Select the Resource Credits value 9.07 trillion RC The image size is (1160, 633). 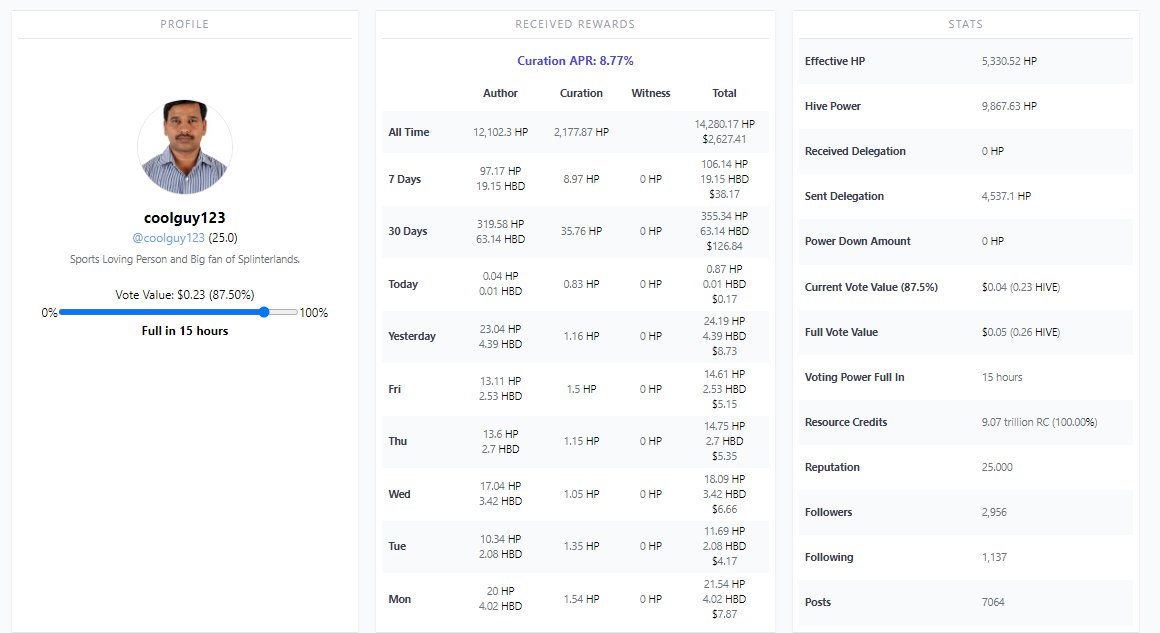click(1039, 422)
